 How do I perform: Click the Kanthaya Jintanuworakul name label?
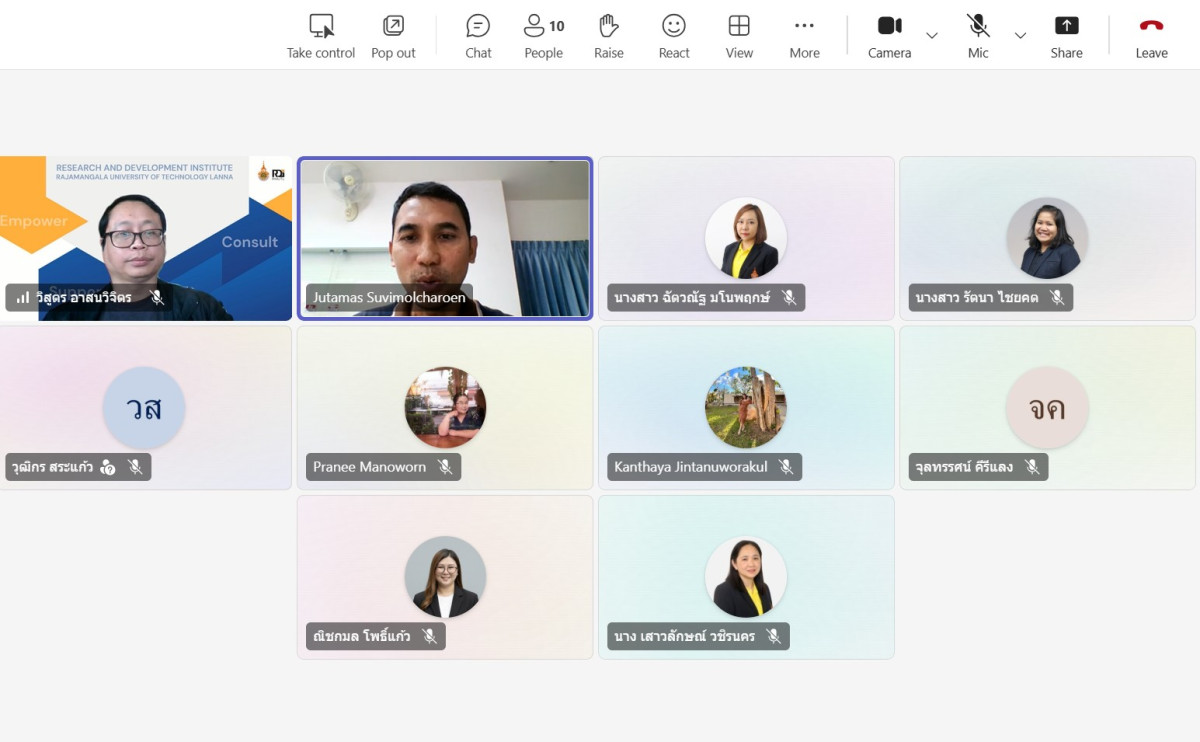[690, 467]
